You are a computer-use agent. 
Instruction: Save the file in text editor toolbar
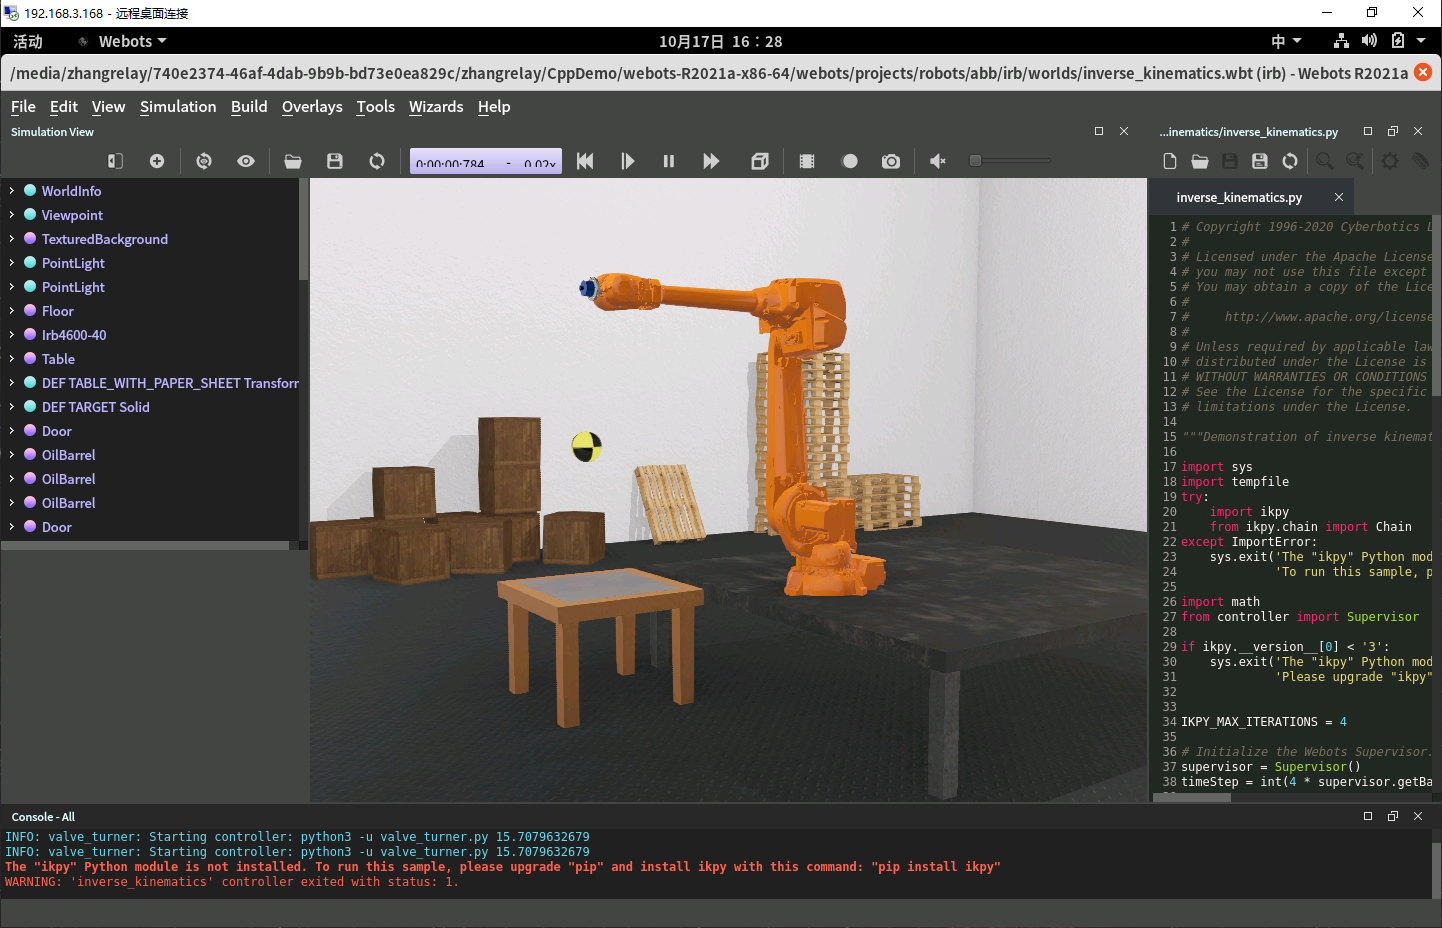1230,161
